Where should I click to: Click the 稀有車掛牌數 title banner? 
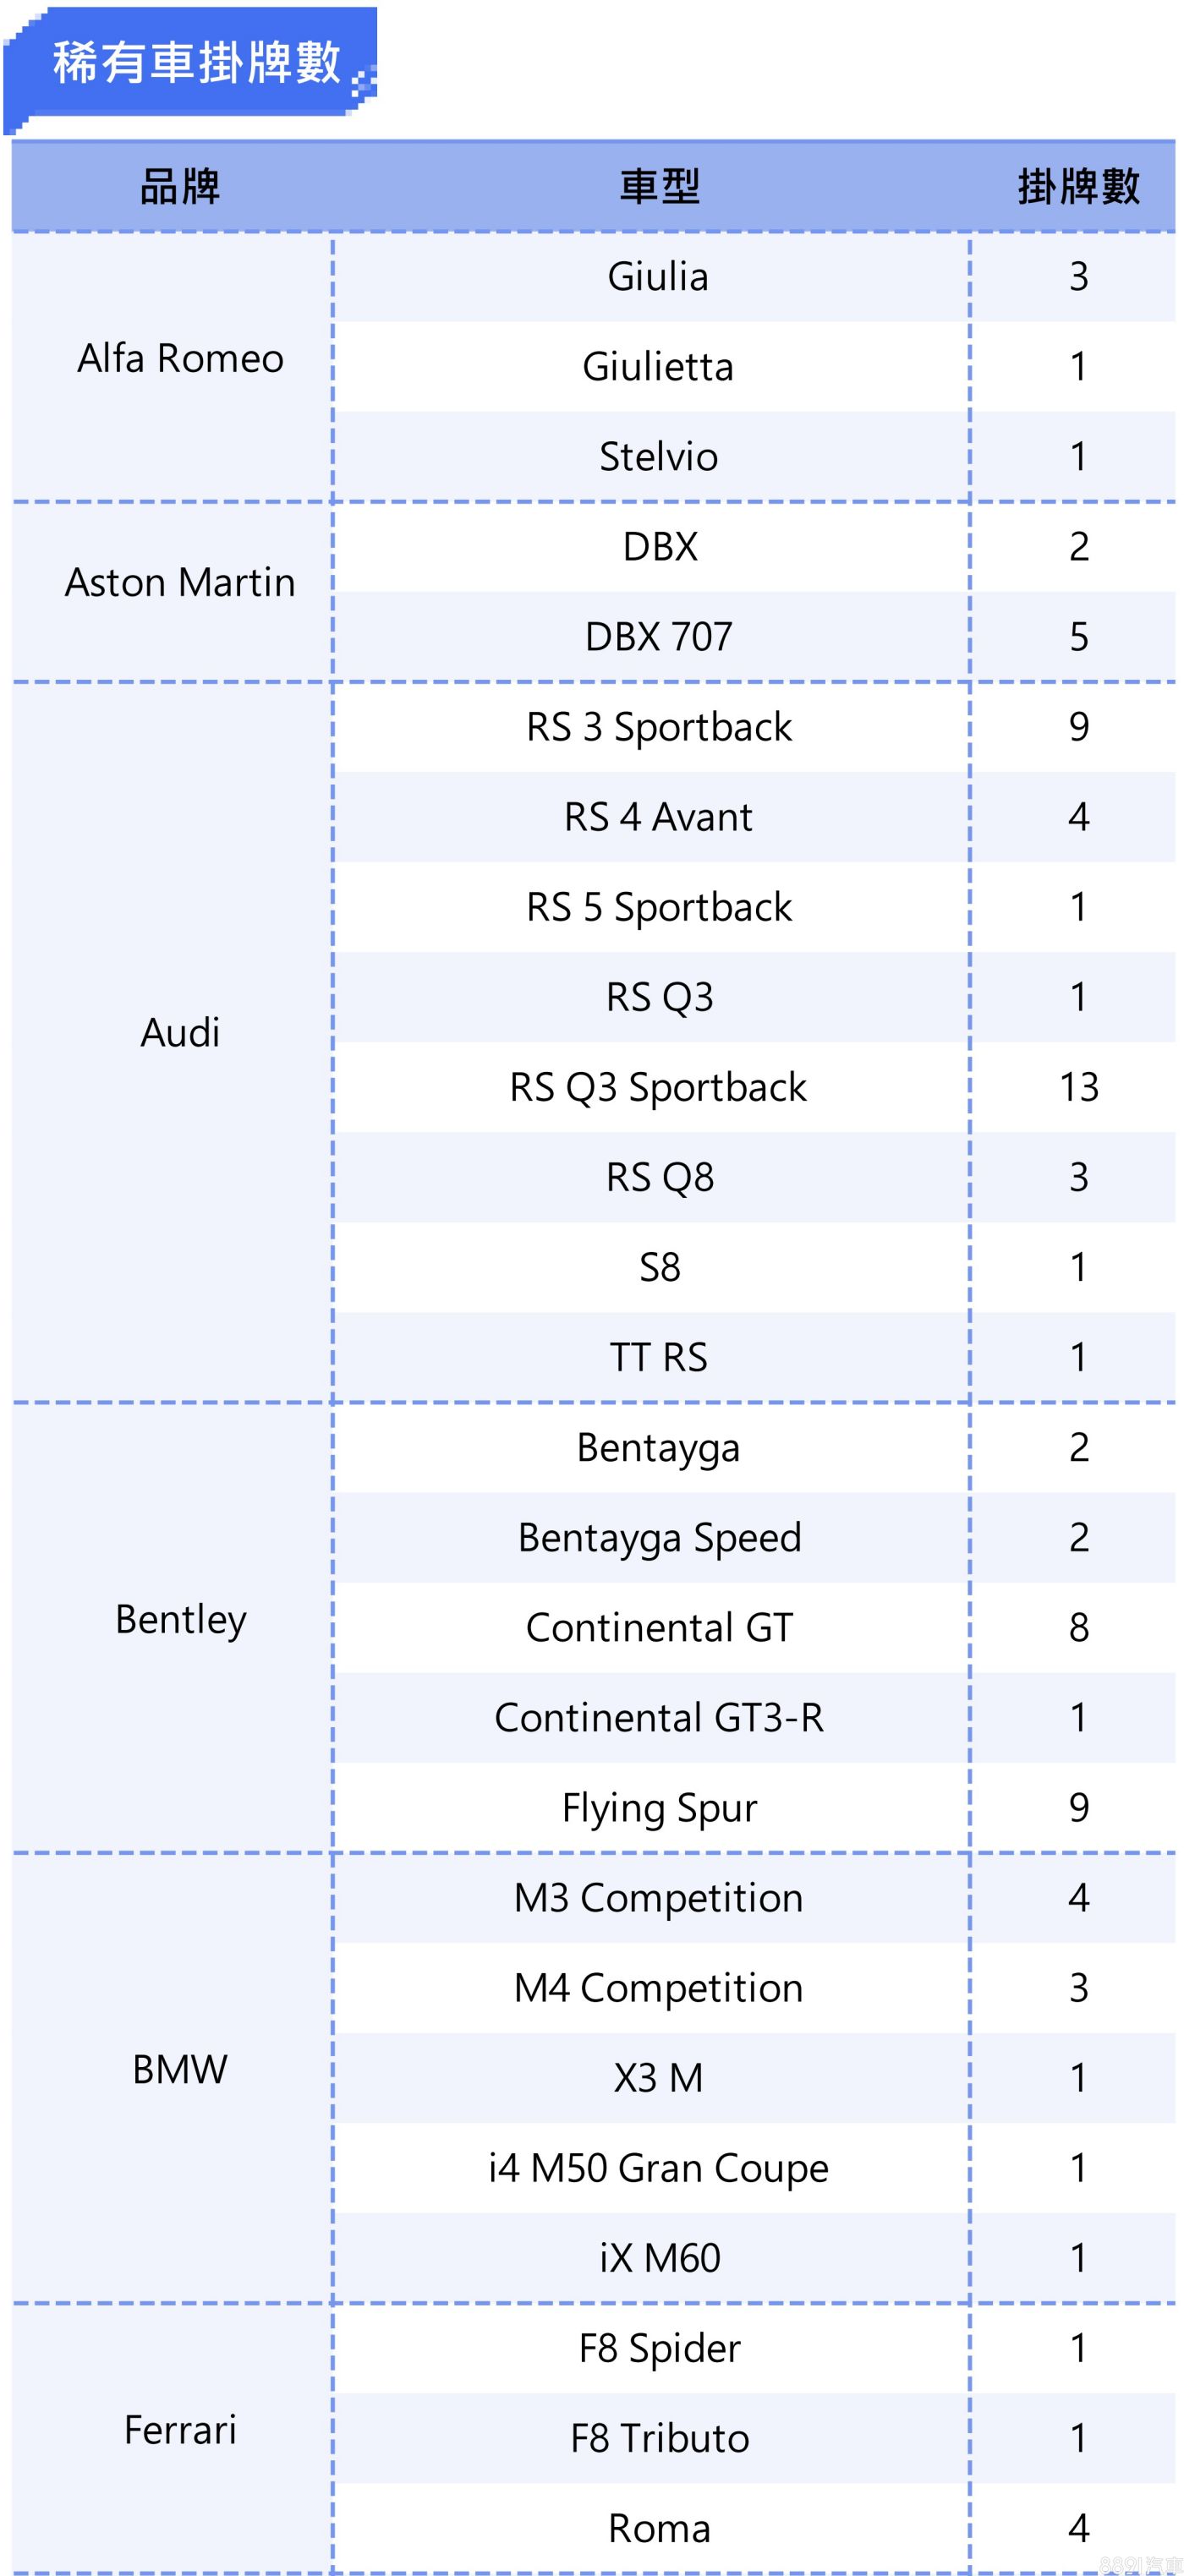[196, 63]
